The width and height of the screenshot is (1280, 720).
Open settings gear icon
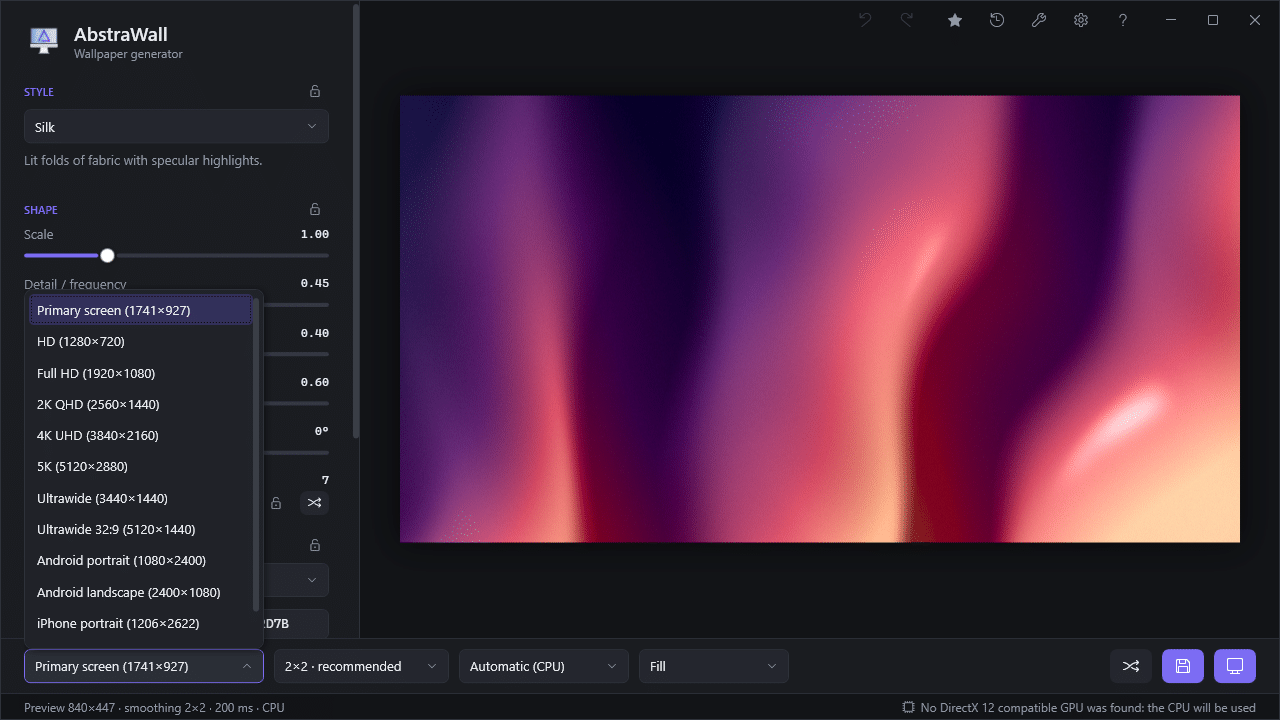pyautogui.click(x=1081, y=20)
